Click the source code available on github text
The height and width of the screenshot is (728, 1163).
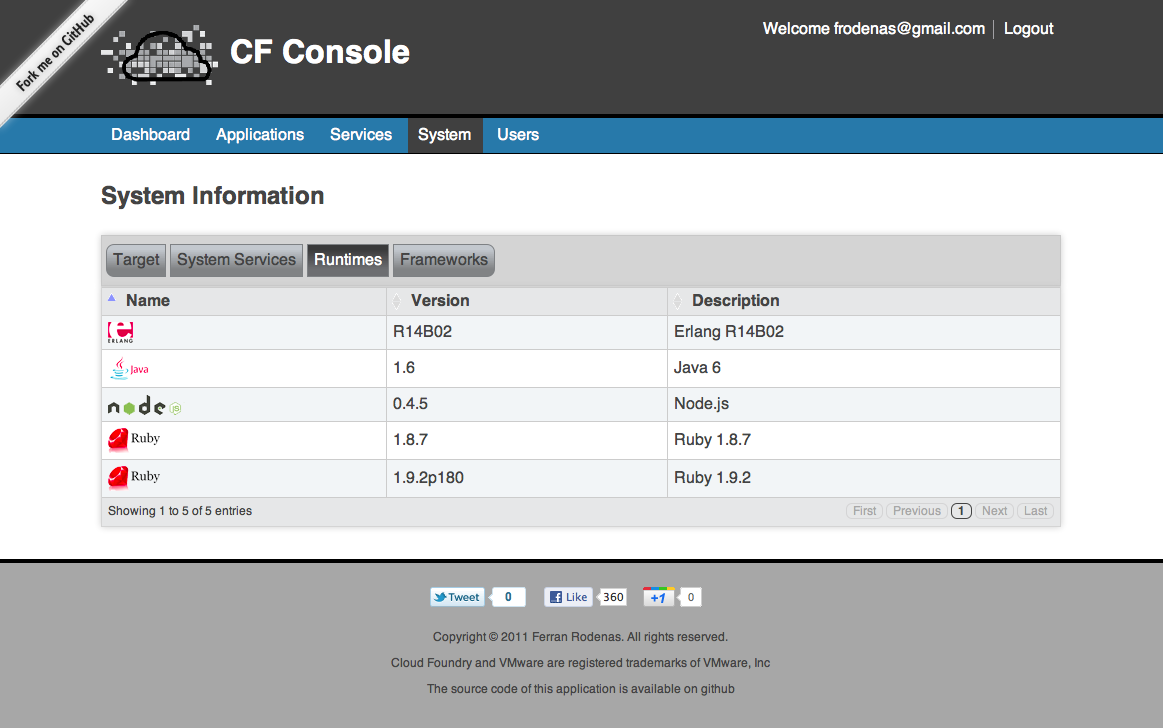point(581,689)
